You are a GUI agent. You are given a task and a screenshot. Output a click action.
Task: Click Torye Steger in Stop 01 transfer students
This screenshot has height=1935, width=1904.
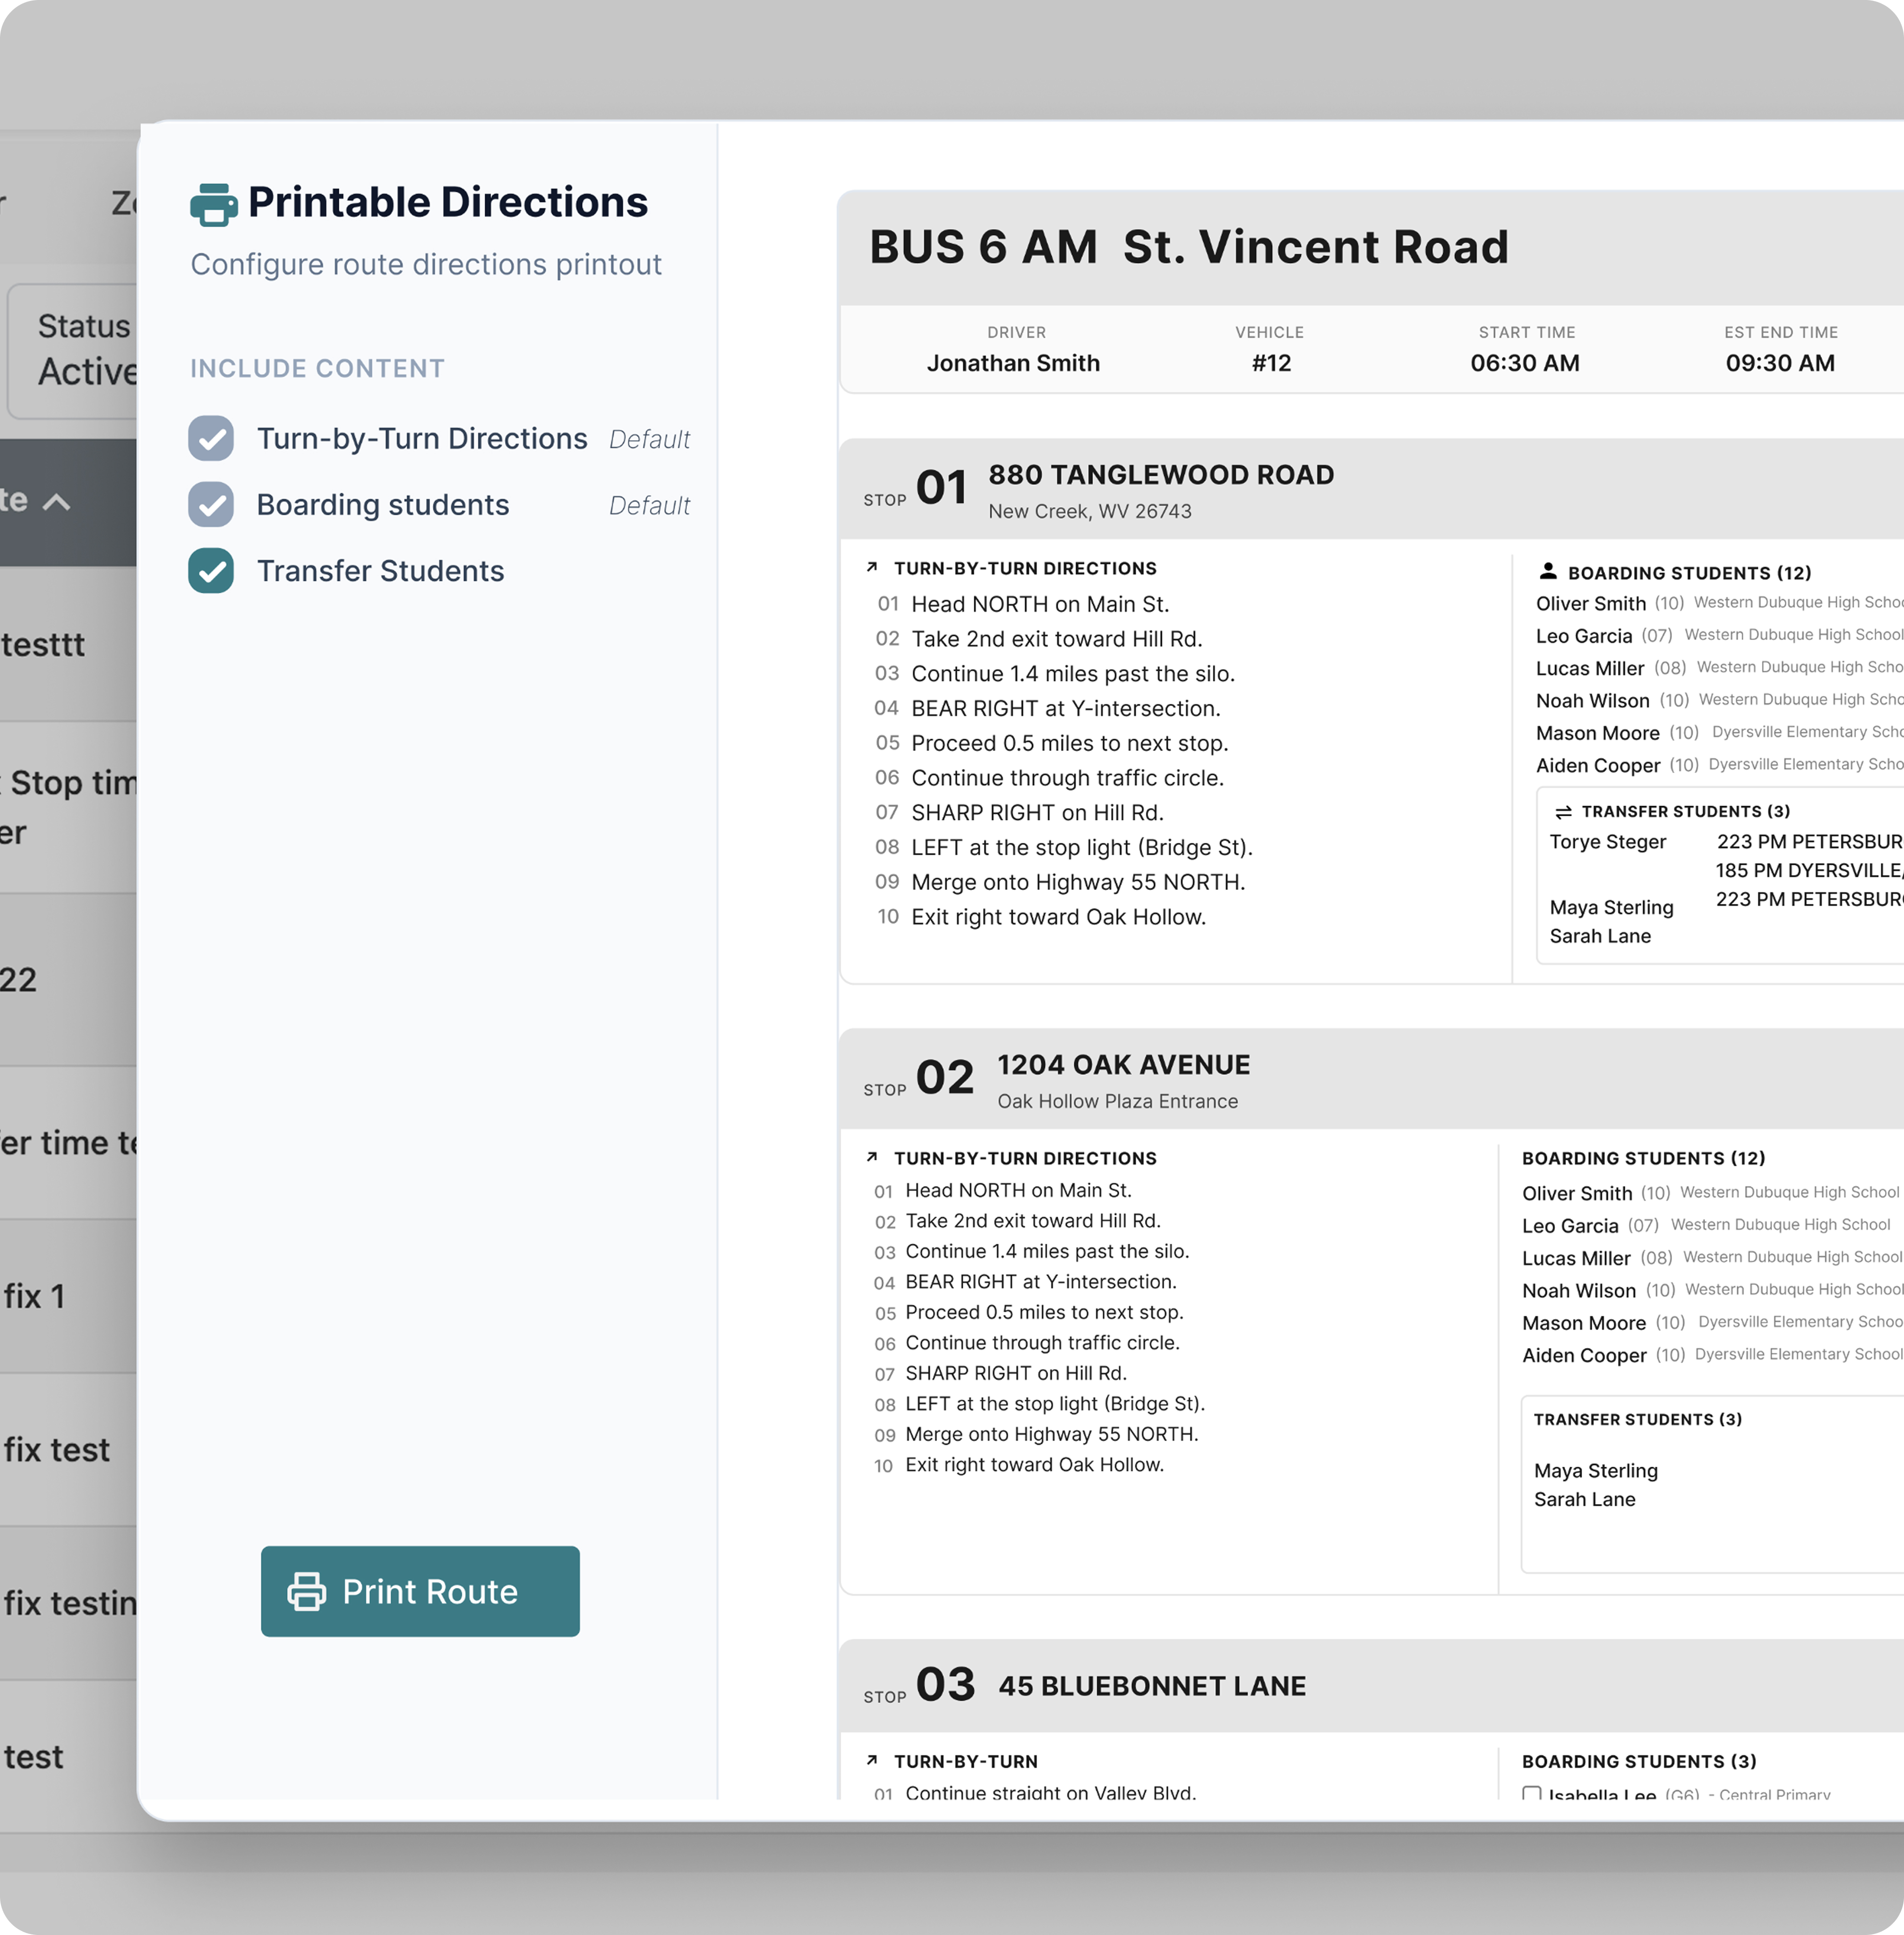(x=1608, y=842)
